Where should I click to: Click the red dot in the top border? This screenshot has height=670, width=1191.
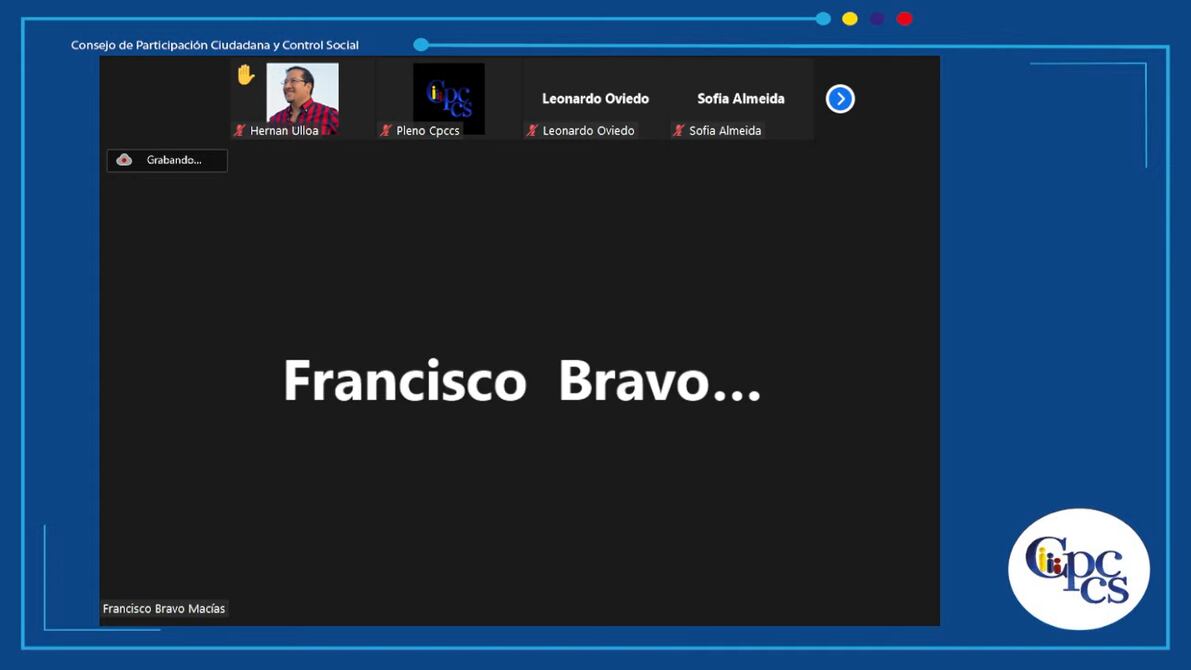[x=904, y=19]
